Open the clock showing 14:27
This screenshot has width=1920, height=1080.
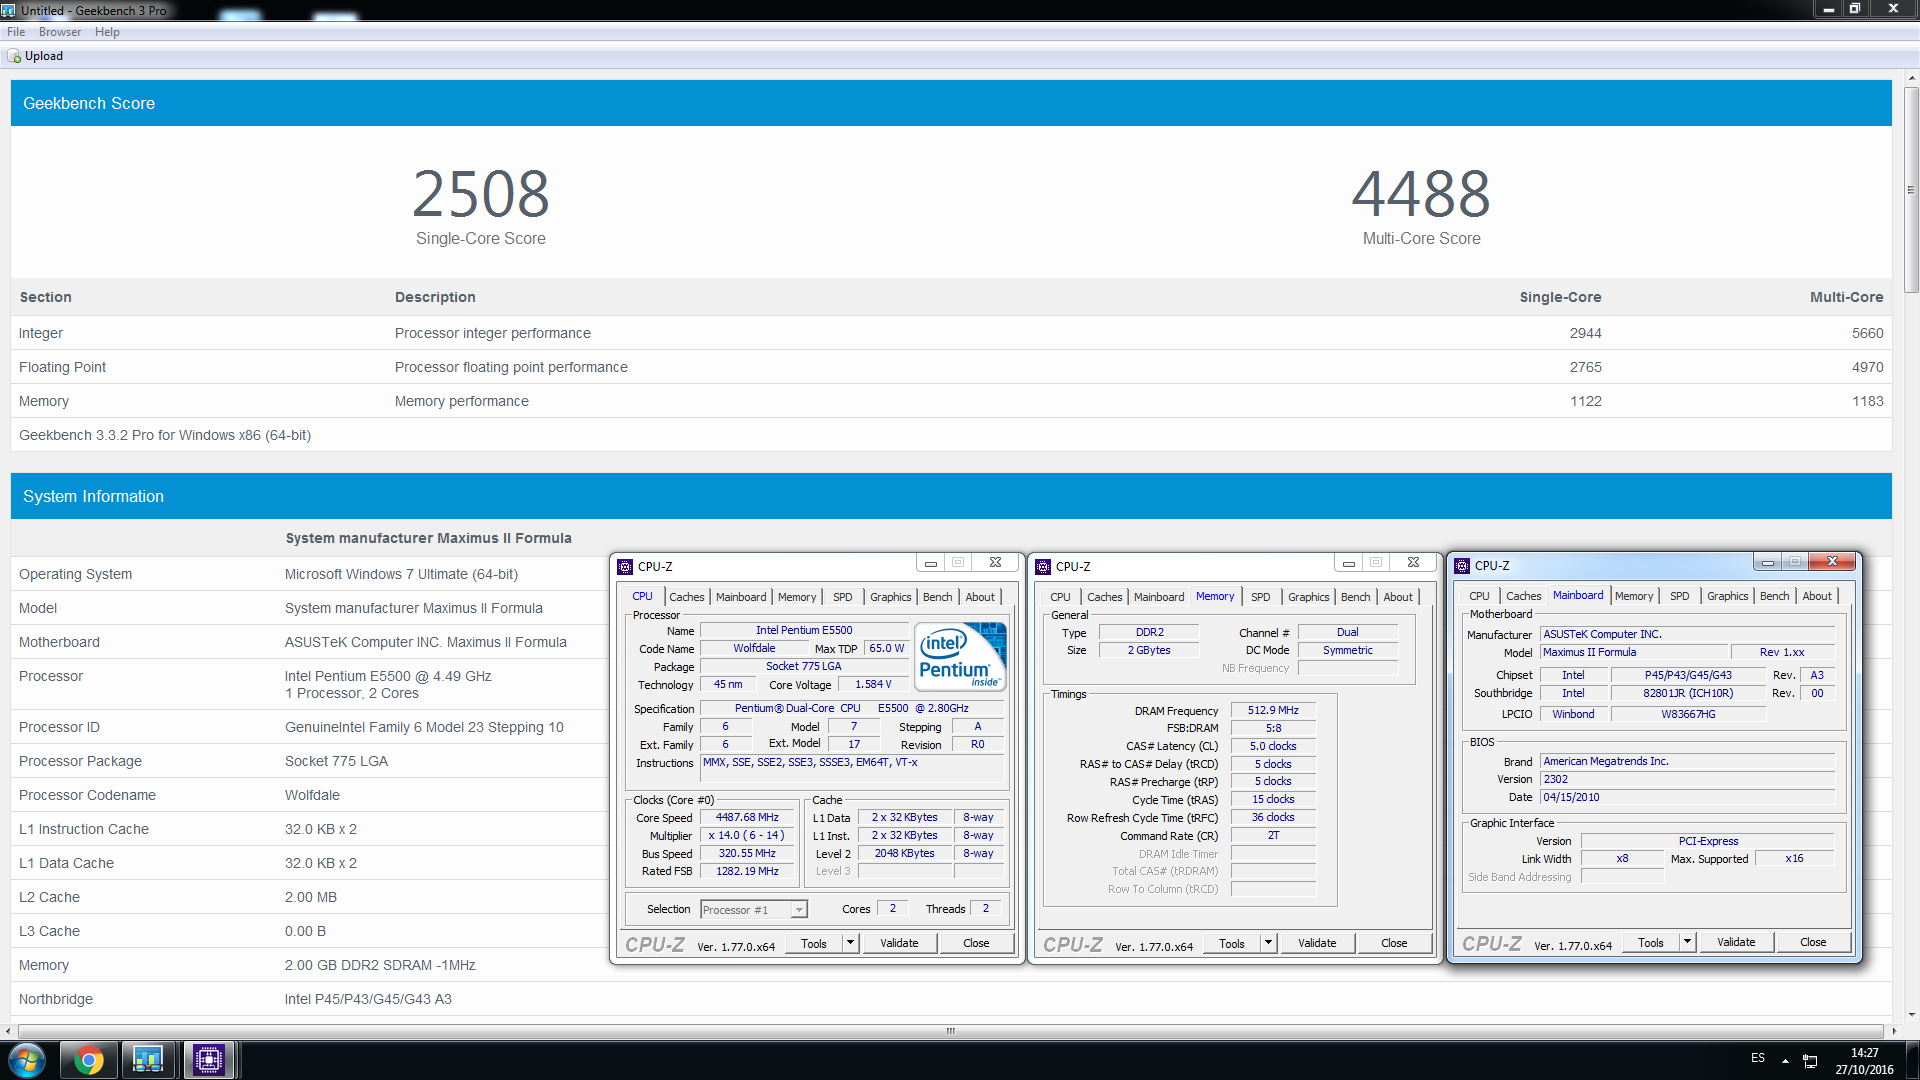(1864, 1061)
